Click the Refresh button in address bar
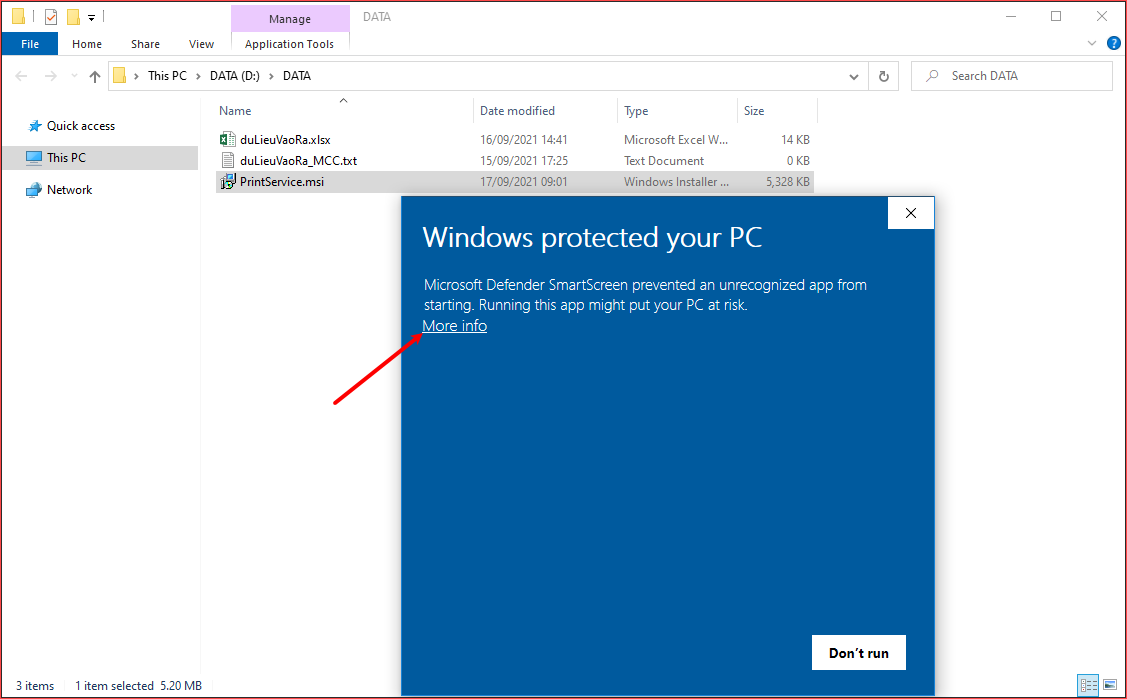 point(884,76)
